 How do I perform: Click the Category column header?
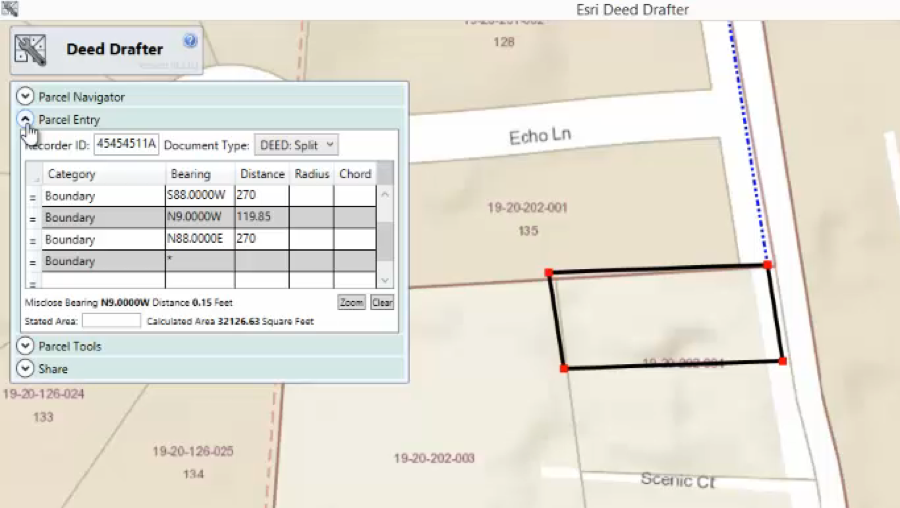103,174
